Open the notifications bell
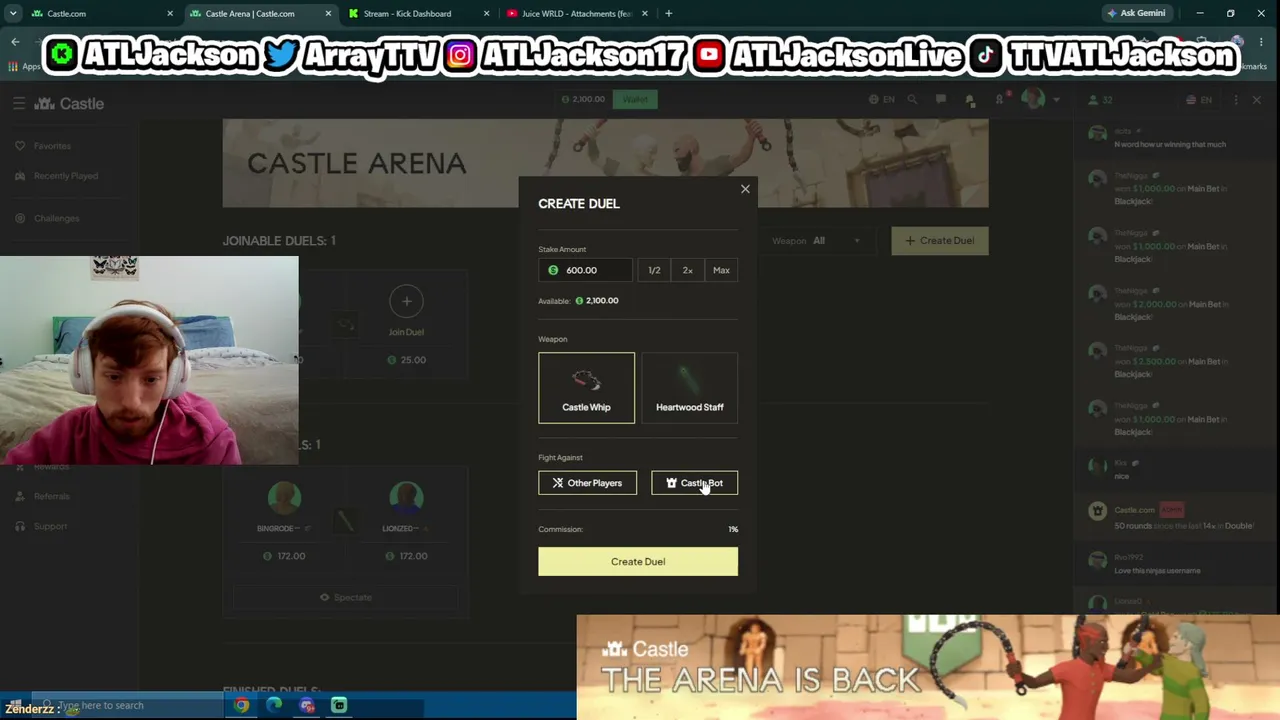1280x720 pixels. point(970,100)
